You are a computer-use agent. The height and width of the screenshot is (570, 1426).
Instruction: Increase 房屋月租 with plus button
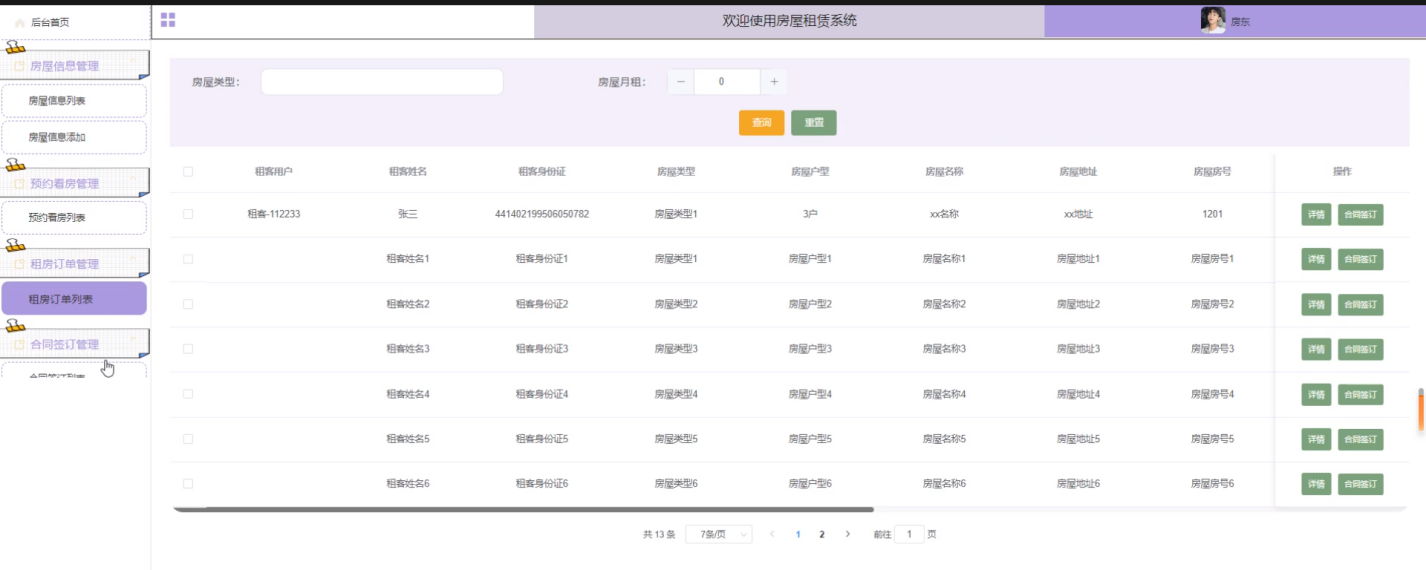click(774, 82)
